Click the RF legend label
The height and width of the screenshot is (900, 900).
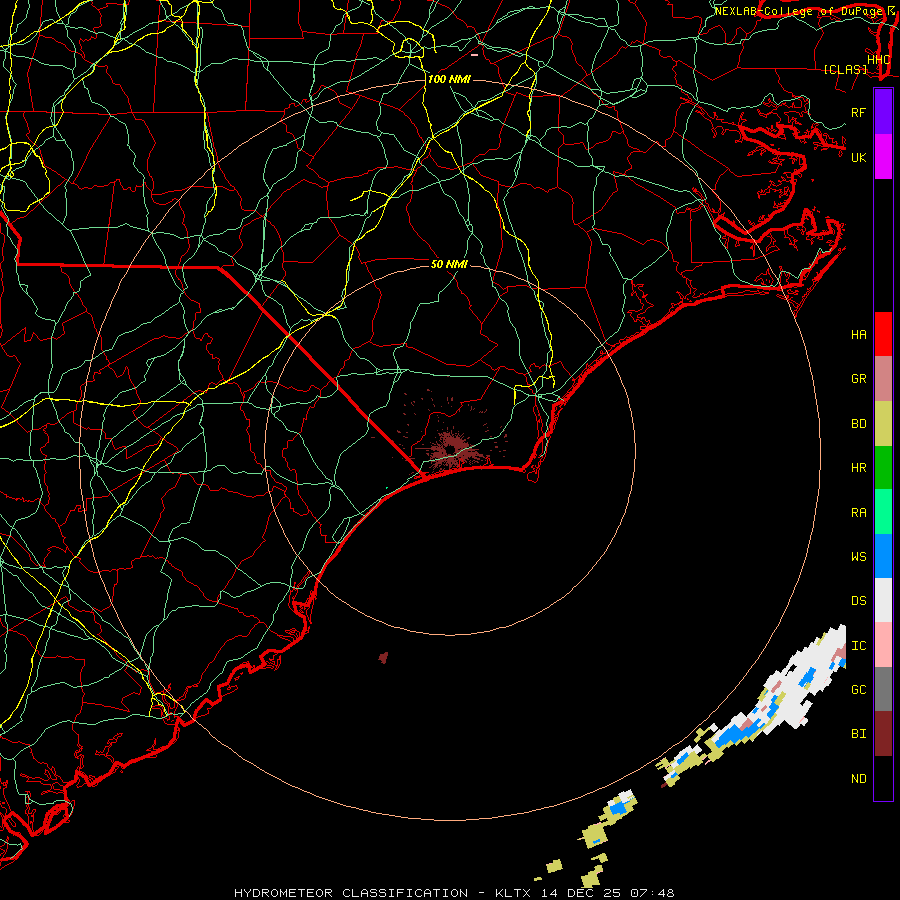coord(858,112)
